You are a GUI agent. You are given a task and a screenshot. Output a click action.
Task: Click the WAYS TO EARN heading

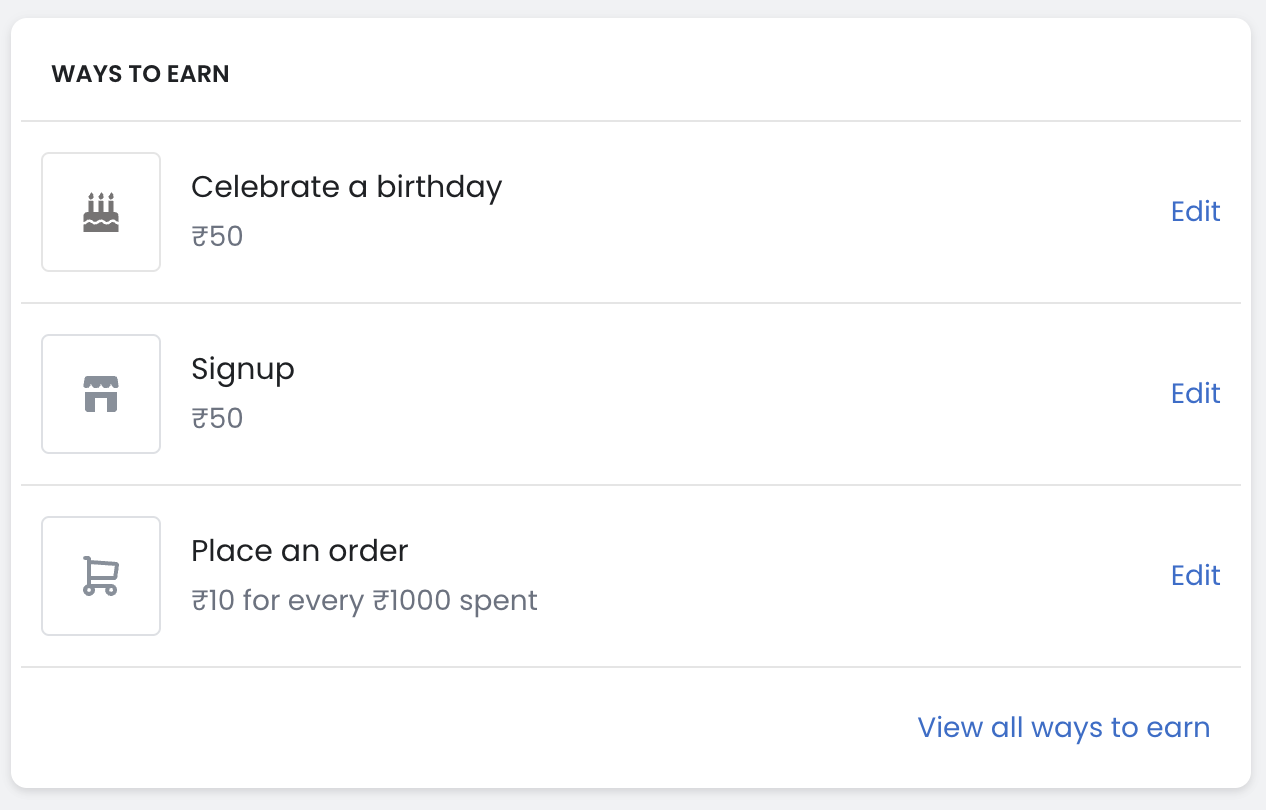(140, 74)
